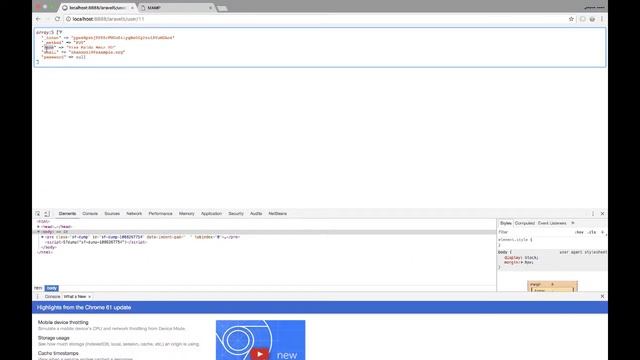Viewport: 640px width, 360px height.
Task: Open a new browser tab
Action: [x=222, y=8]
